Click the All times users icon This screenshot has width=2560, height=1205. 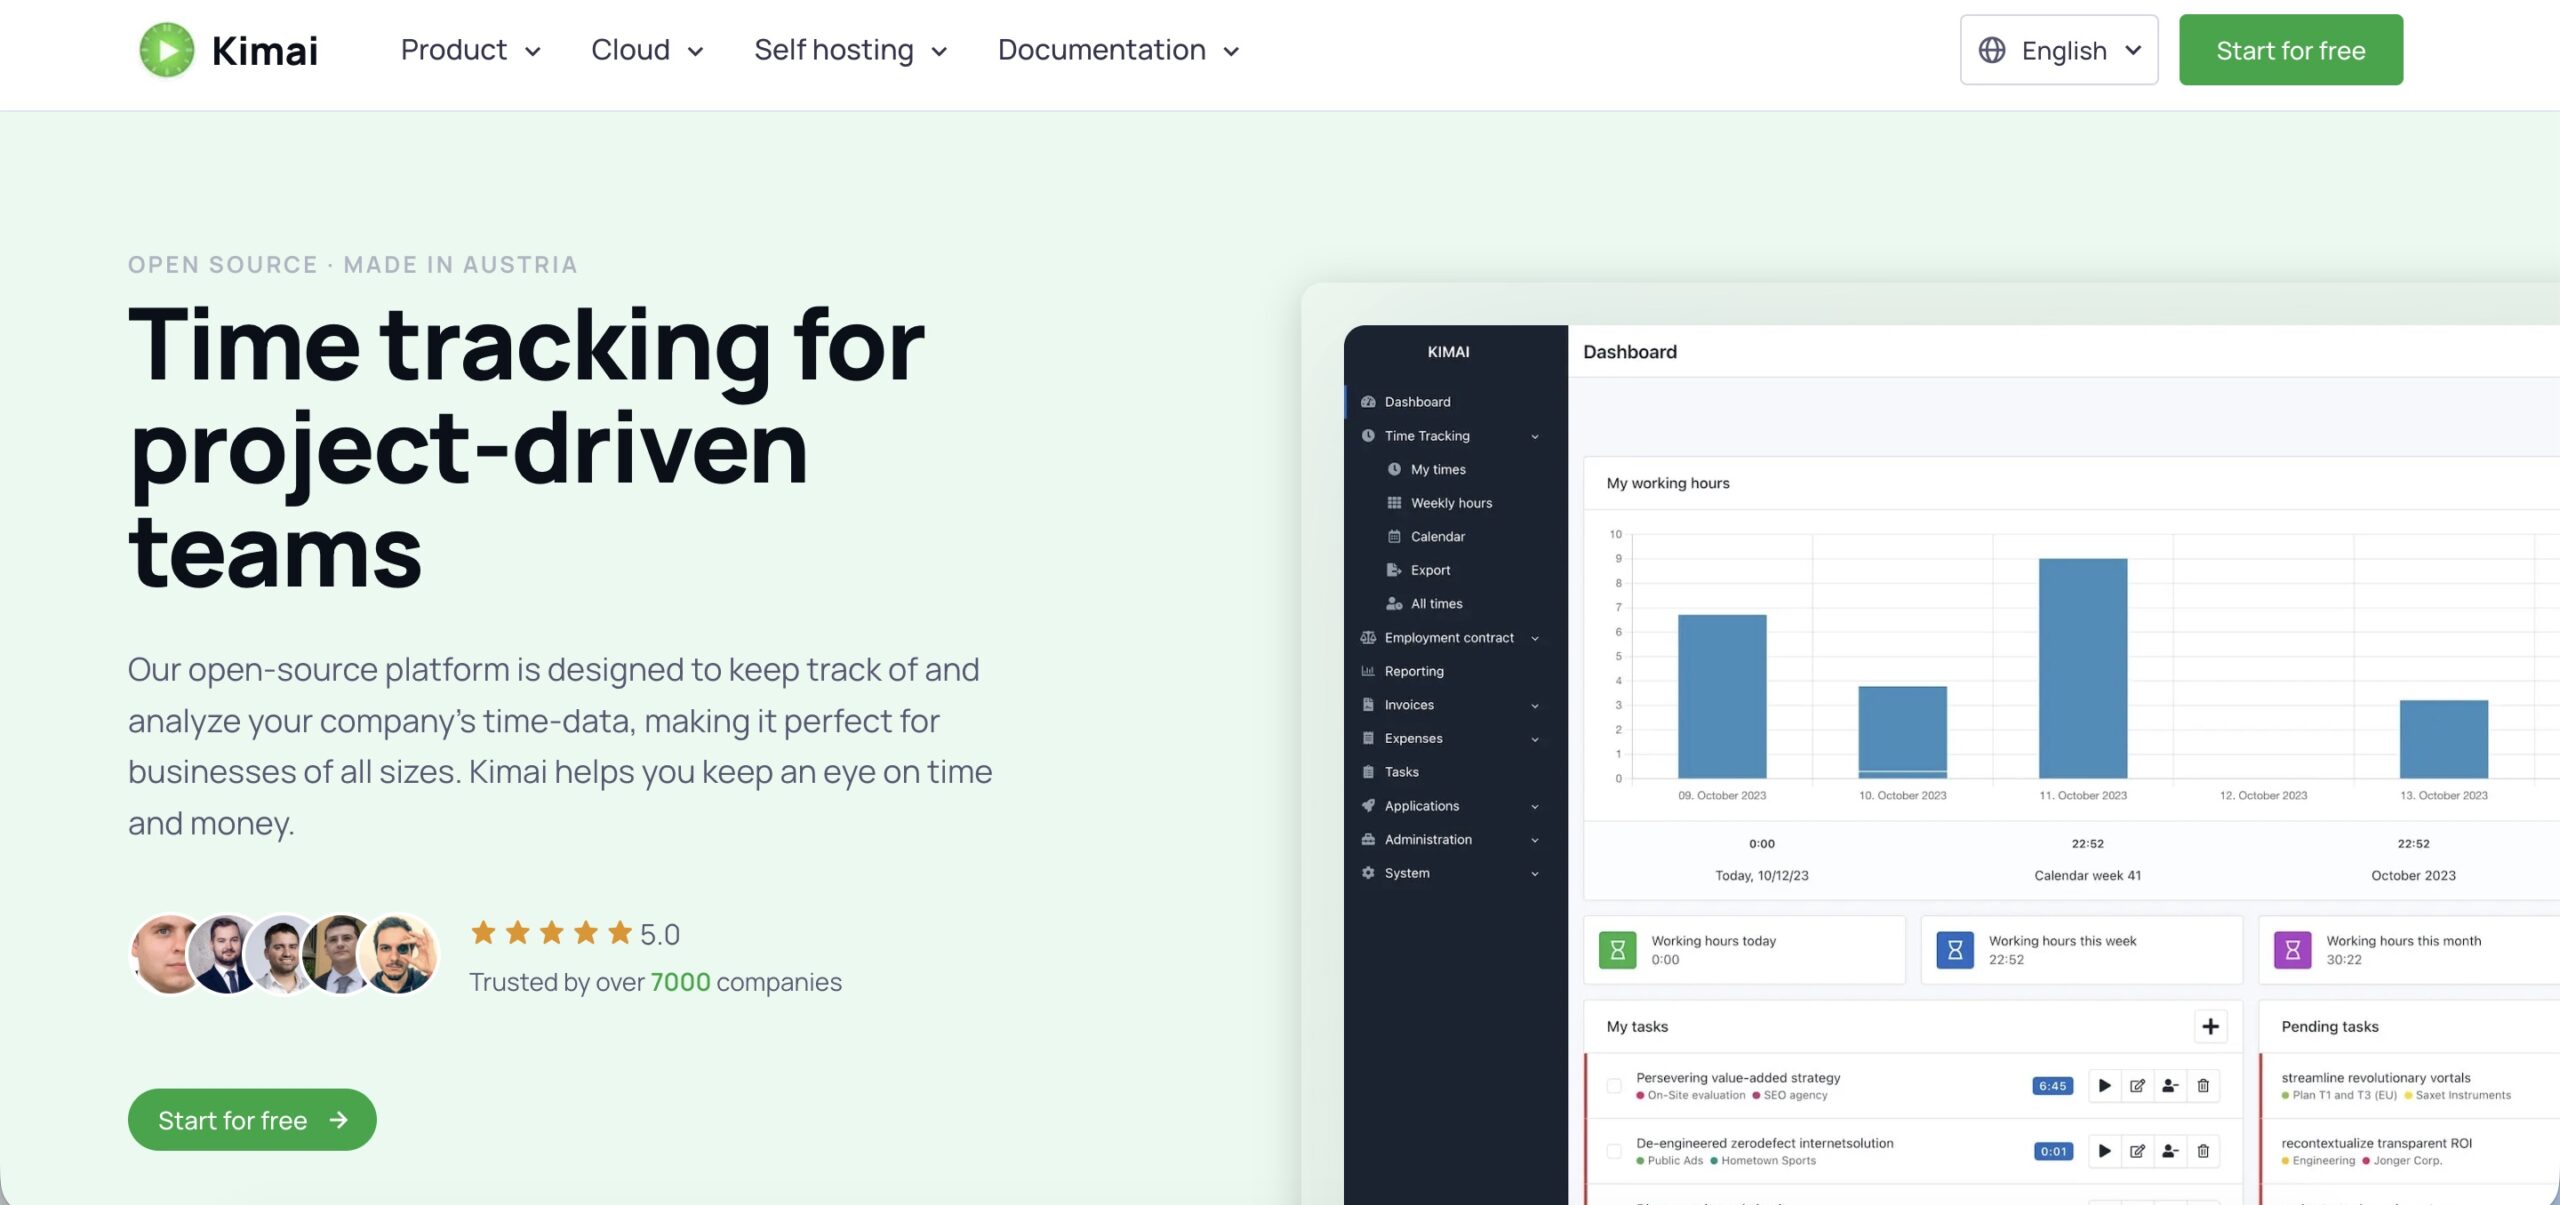coord(1394,604)
